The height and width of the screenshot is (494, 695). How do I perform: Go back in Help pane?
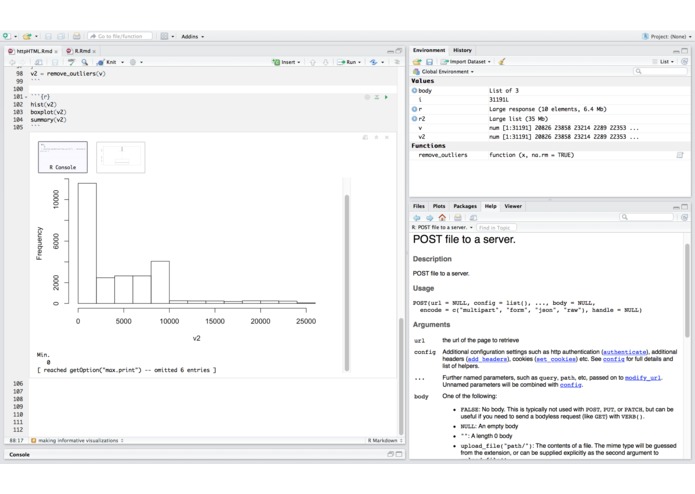click(417, 218)
